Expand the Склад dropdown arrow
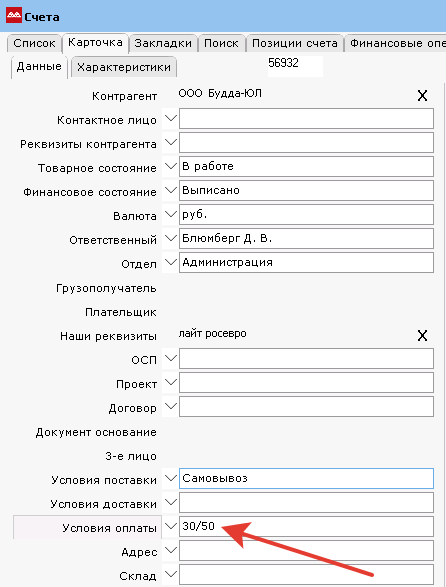Image resolution: width=446 pixels, height=587 pixels. tap(171, 574)
